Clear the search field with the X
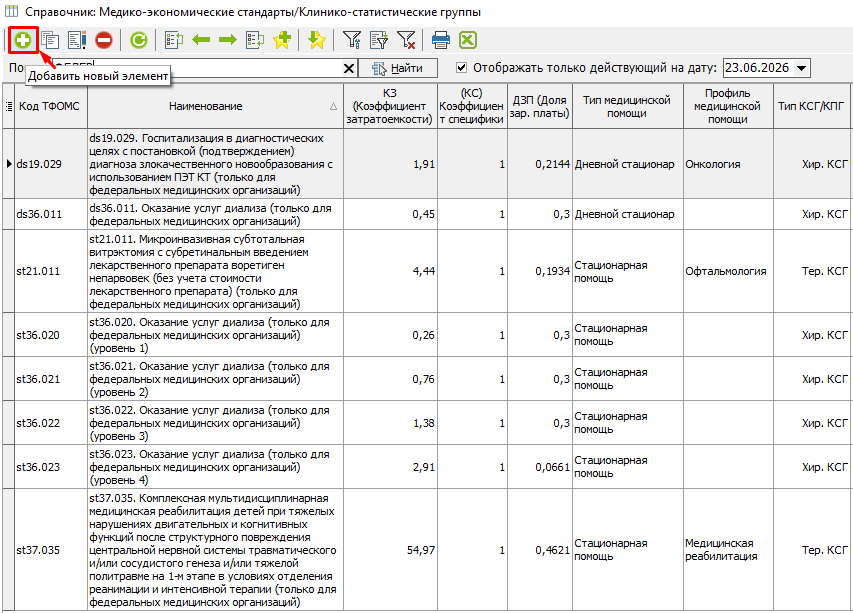Viewport: 853px width, 613px height. point(349,69)
